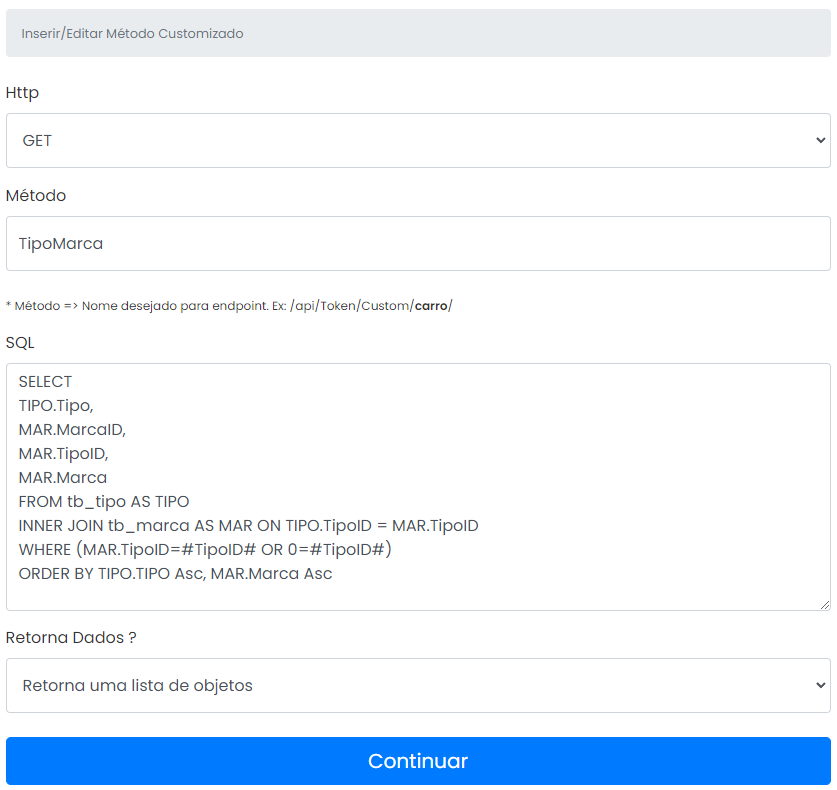Focus the Método field containing TipoMarca
Image resolution: width=837 pixels, height=790 pixels.
[x=418, y=244]
